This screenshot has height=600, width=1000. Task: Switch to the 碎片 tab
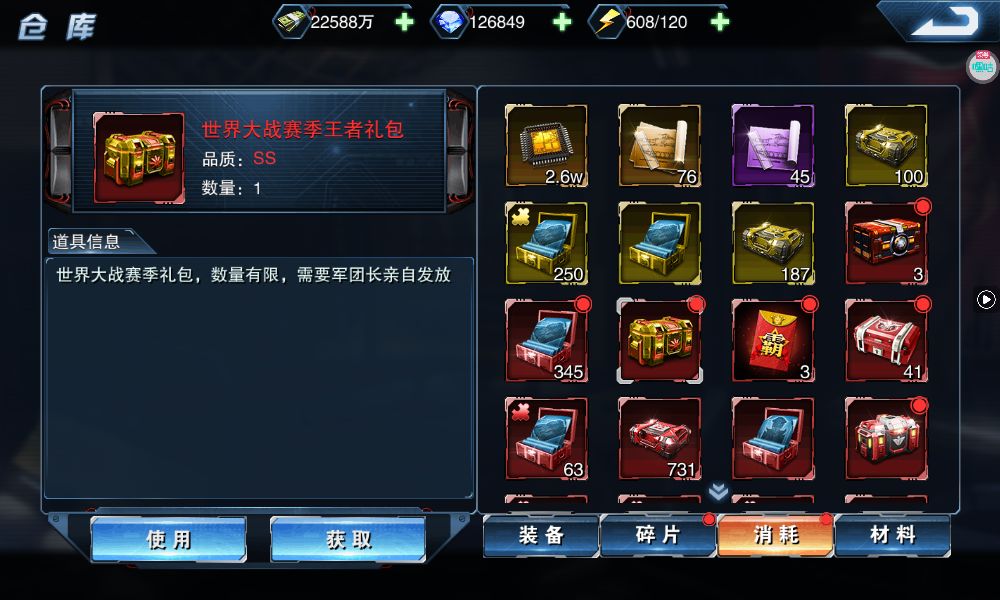pyautogui.click(x=658, y=536)
